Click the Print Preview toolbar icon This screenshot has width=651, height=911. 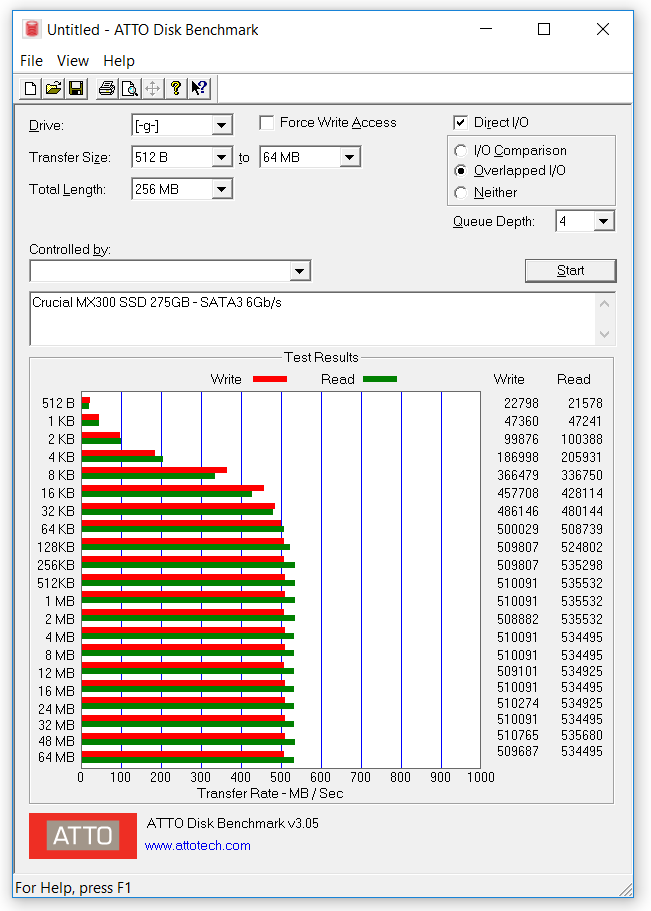129,88
